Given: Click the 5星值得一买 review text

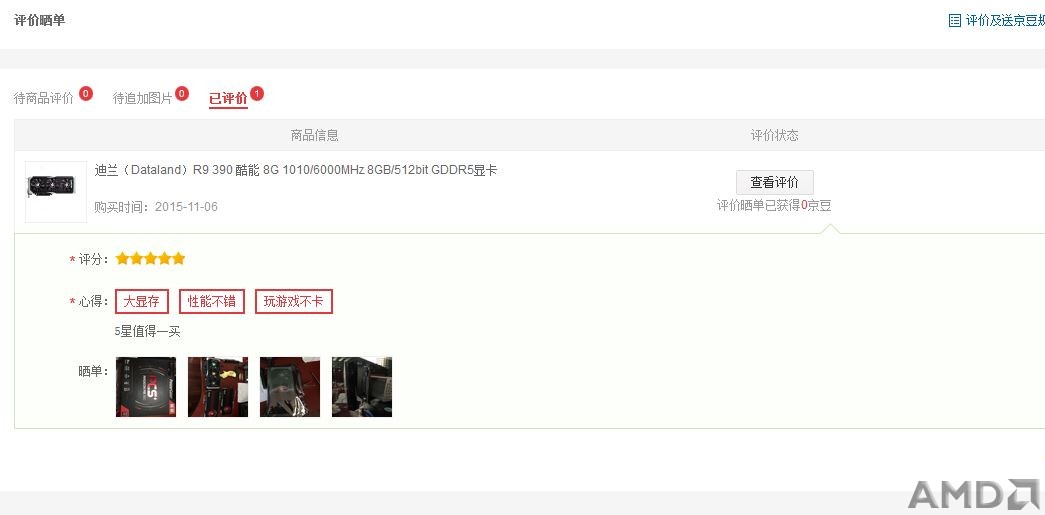Looking at the screenshot, I should pos(148,331).
